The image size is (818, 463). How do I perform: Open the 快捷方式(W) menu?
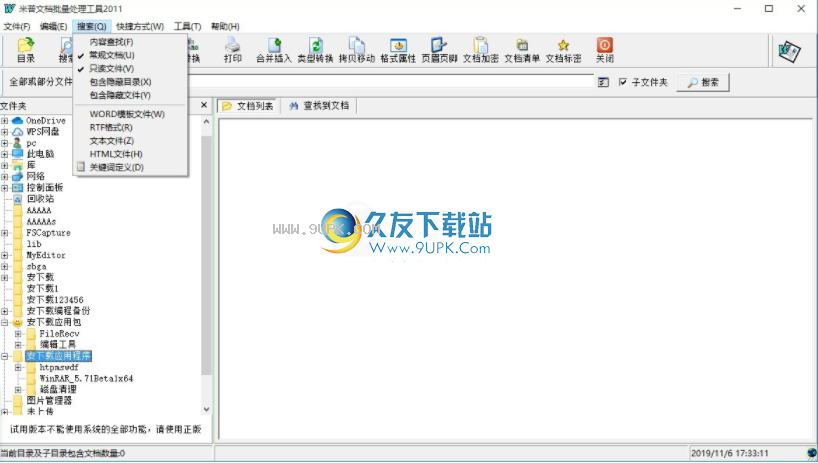point(140,26)
